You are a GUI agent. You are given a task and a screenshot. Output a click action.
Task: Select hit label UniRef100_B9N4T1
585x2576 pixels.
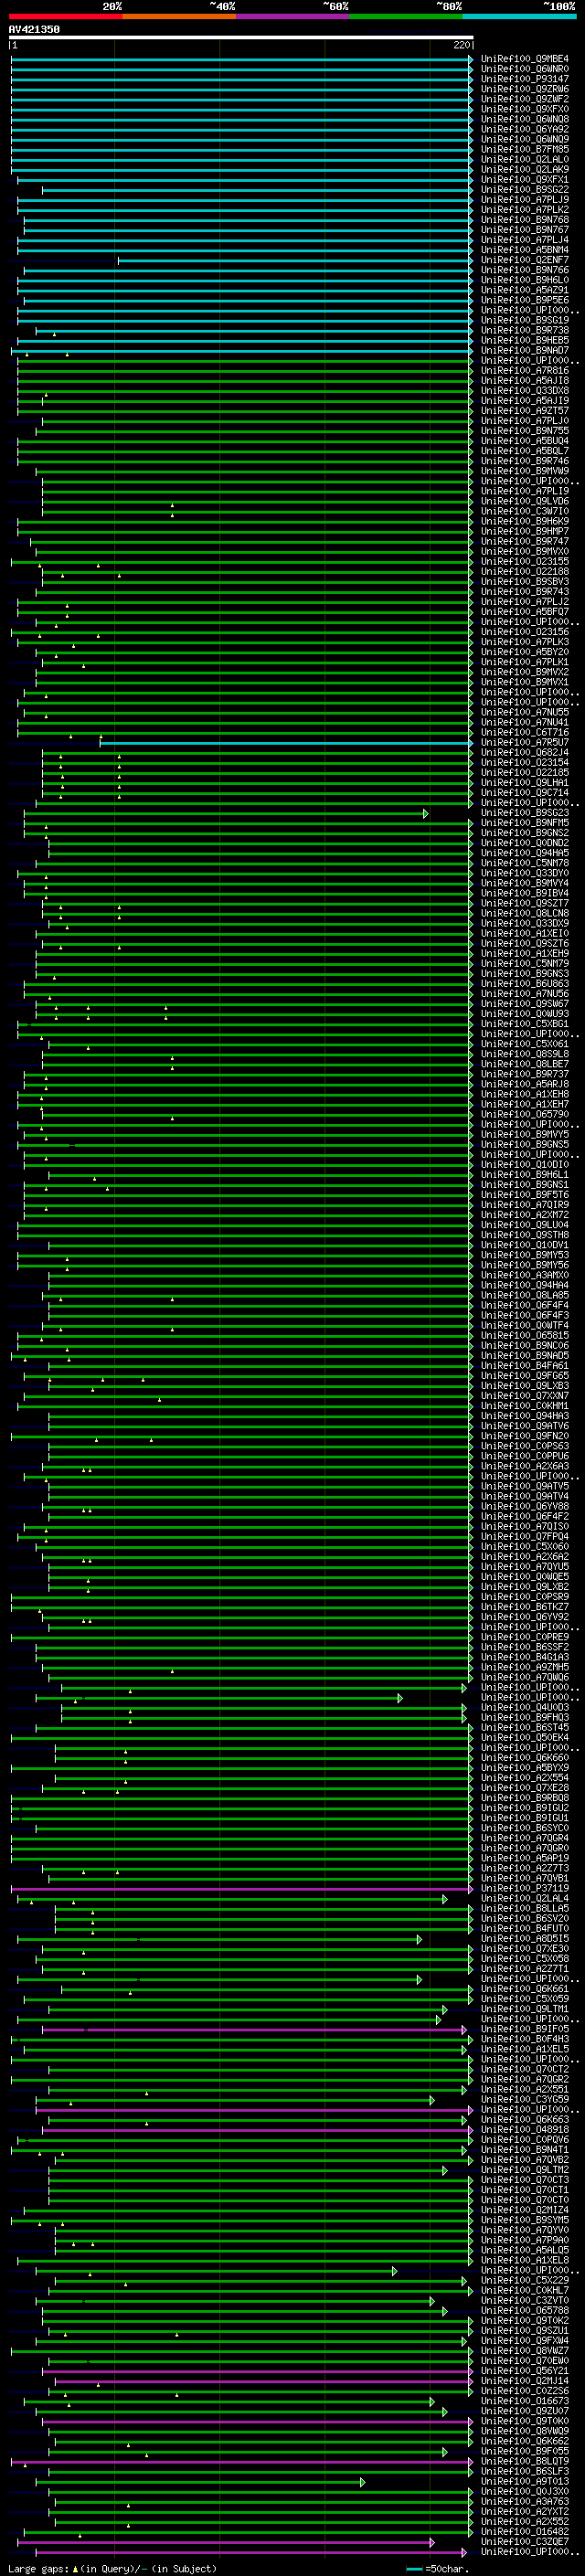[525, 2150]
